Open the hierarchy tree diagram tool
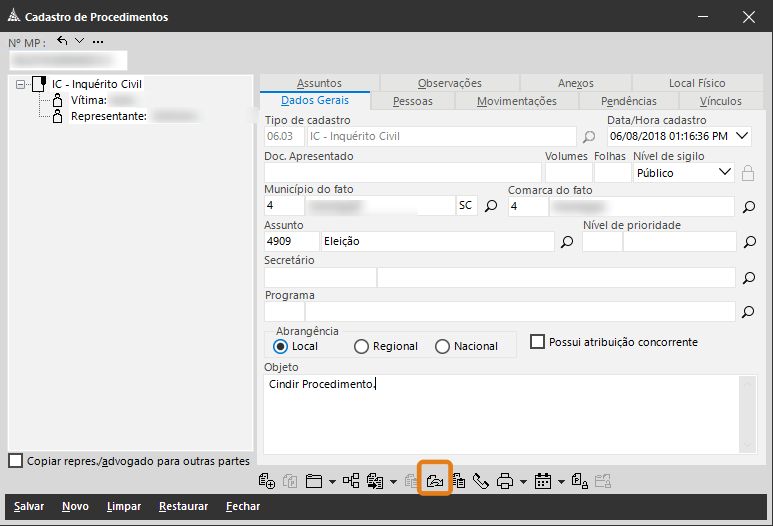 click(x=351, y=481)
